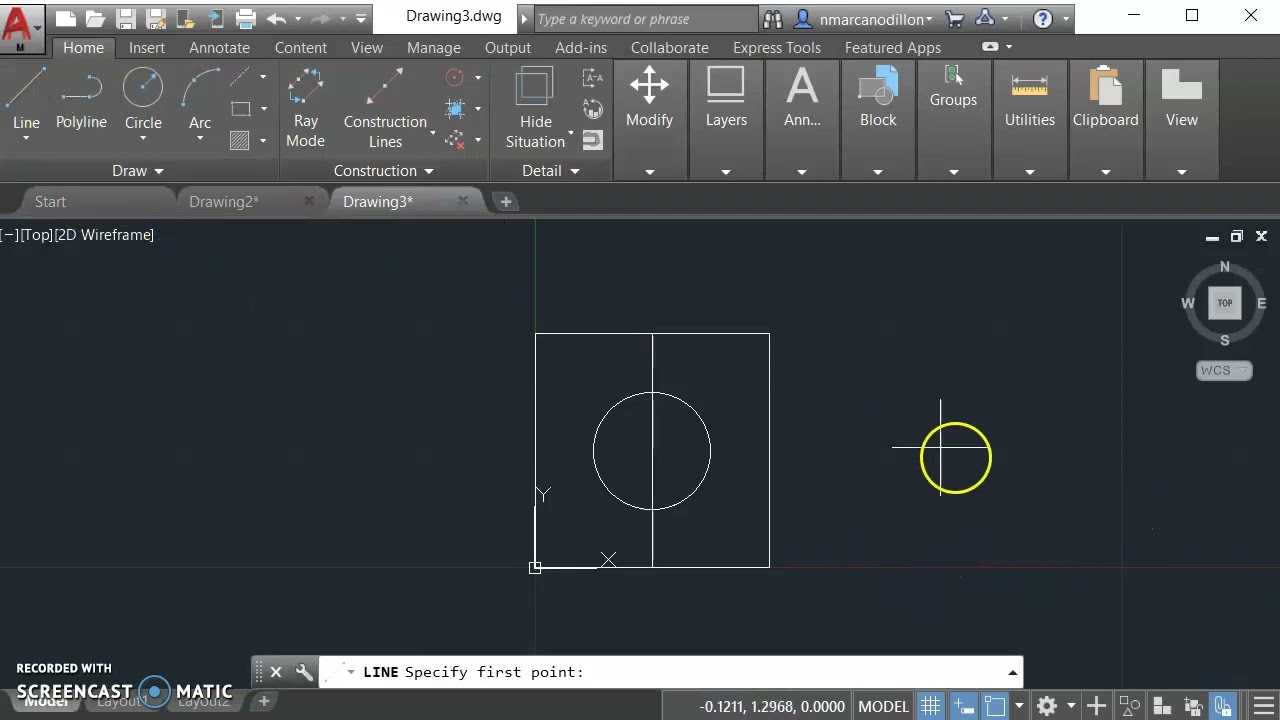
Task: Open the Layers panel
Action: [726, 120]
